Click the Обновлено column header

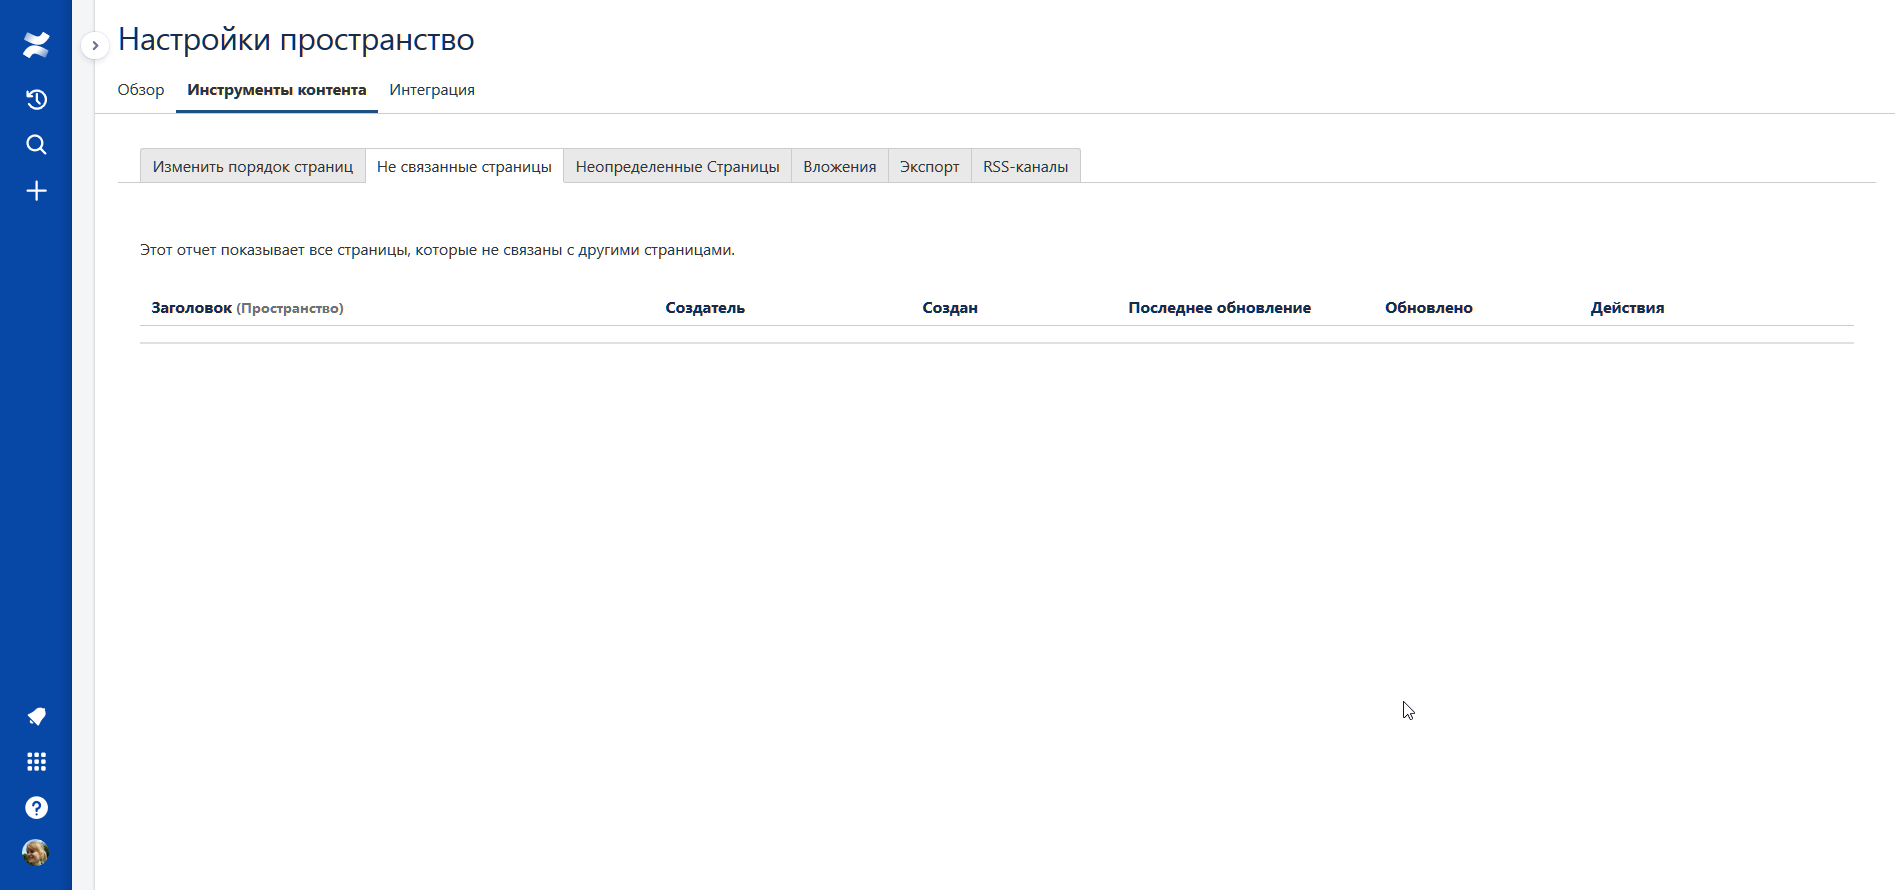(1428, 308)
